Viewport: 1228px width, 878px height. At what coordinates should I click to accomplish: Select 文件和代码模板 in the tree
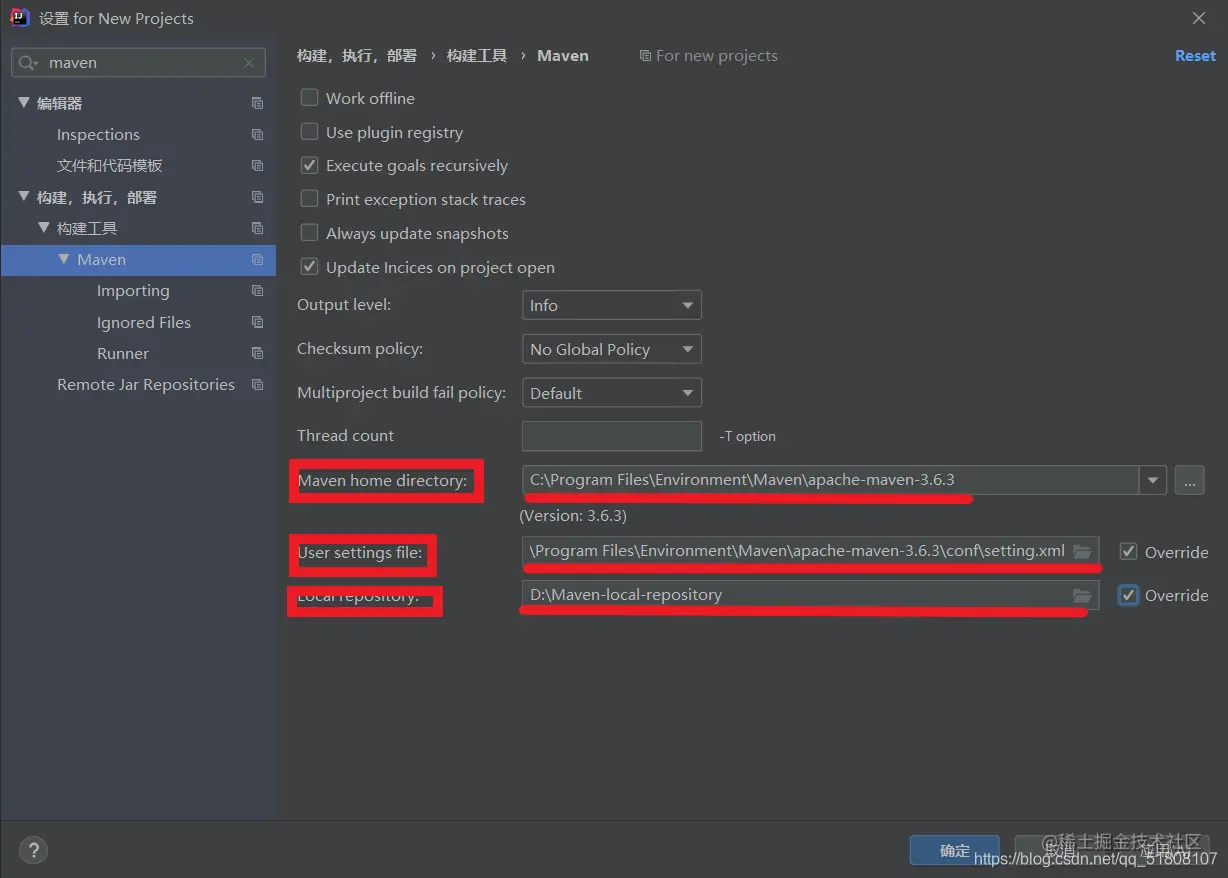(109, 165)
